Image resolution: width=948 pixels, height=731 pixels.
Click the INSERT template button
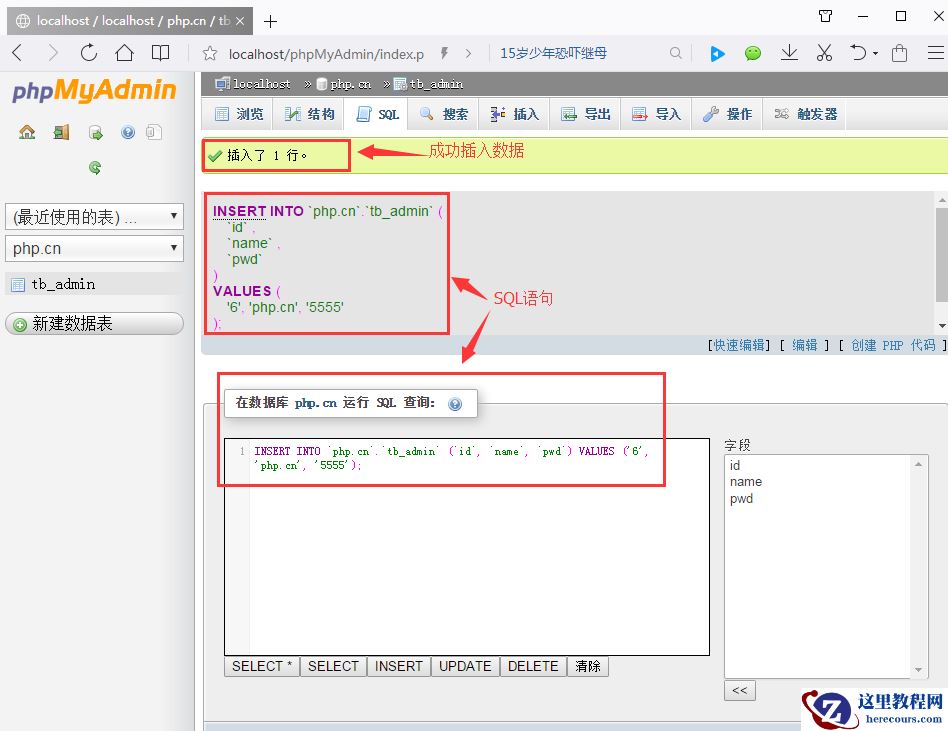[x=398, y=666]
